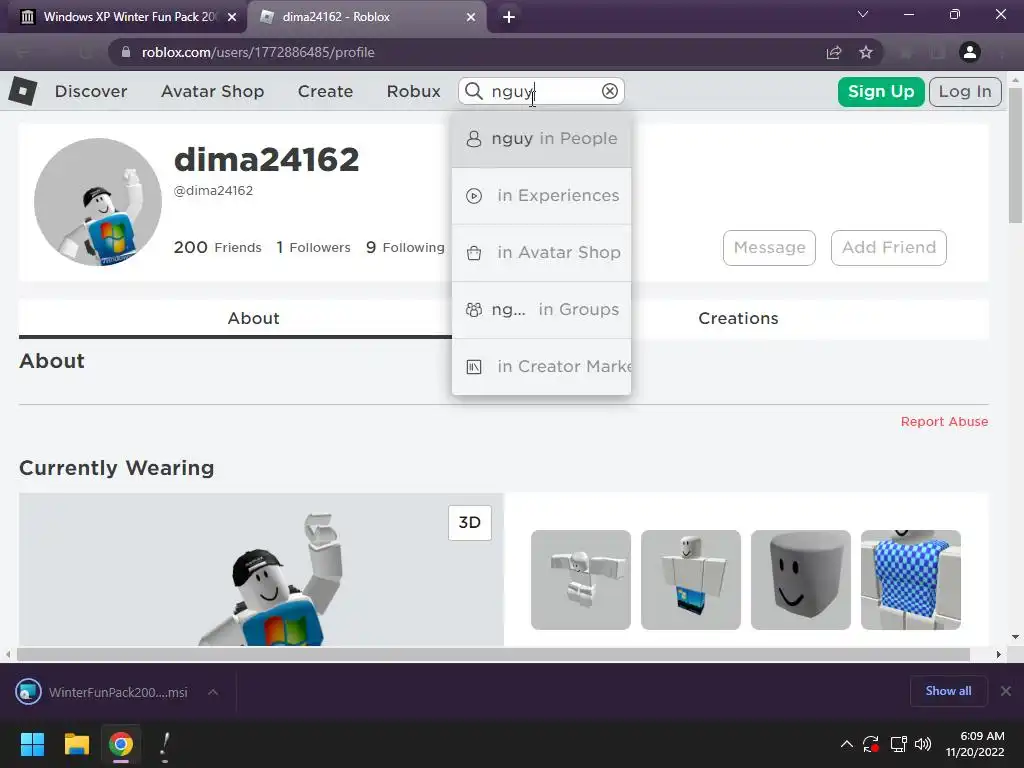Click the Report Abuse link
Viewport: 1024px width, 768px height.
944,422
